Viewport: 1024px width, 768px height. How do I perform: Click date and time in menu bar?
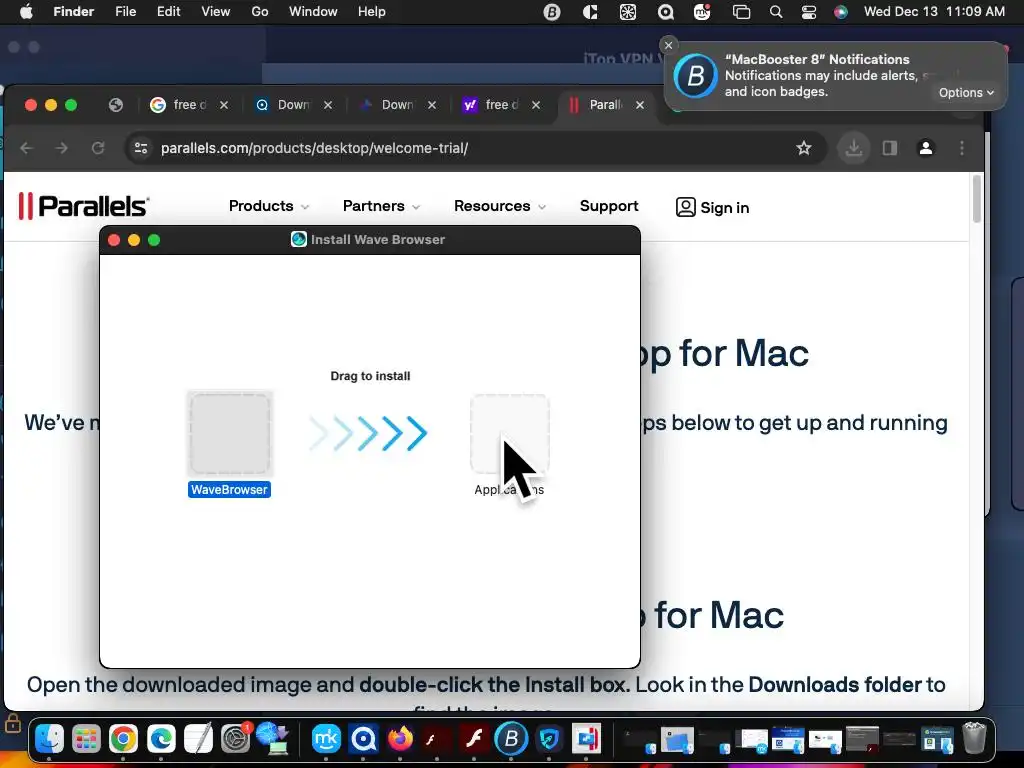click(934, 12)
